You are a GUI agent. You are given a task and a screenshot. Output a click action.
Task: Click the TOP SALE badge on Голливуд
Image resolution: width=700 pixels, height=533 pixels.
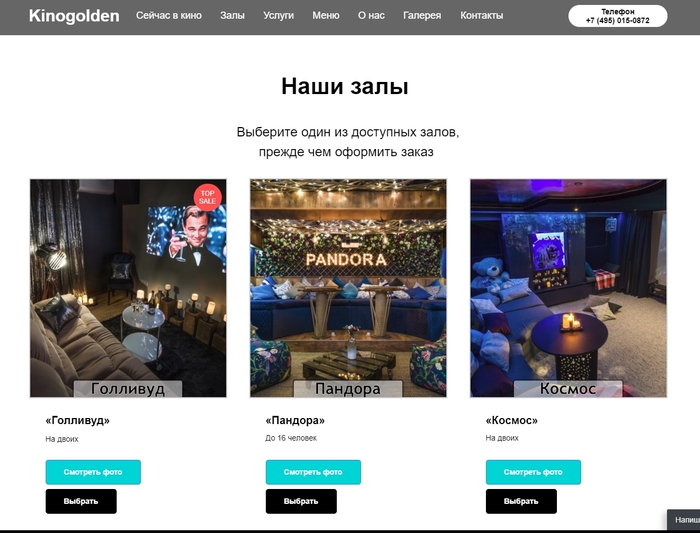208,197
